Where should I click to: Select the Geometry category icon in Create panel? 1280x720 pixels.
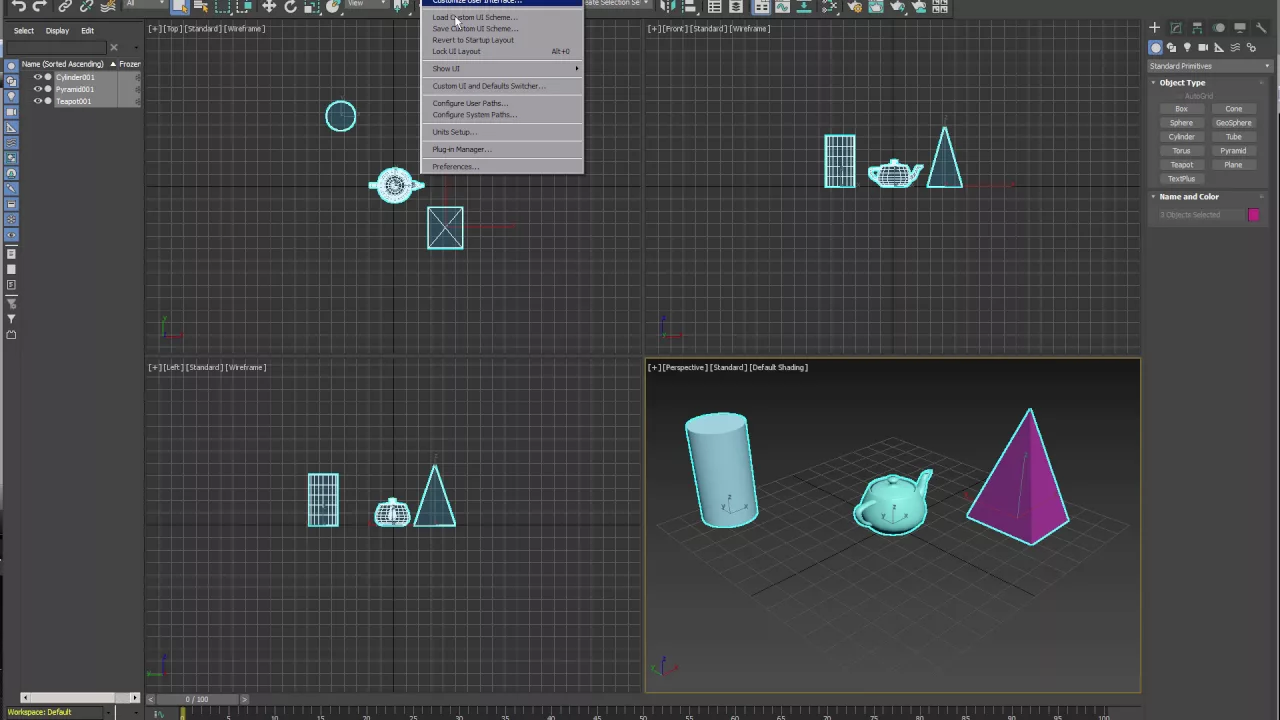tap(1155, 47)
